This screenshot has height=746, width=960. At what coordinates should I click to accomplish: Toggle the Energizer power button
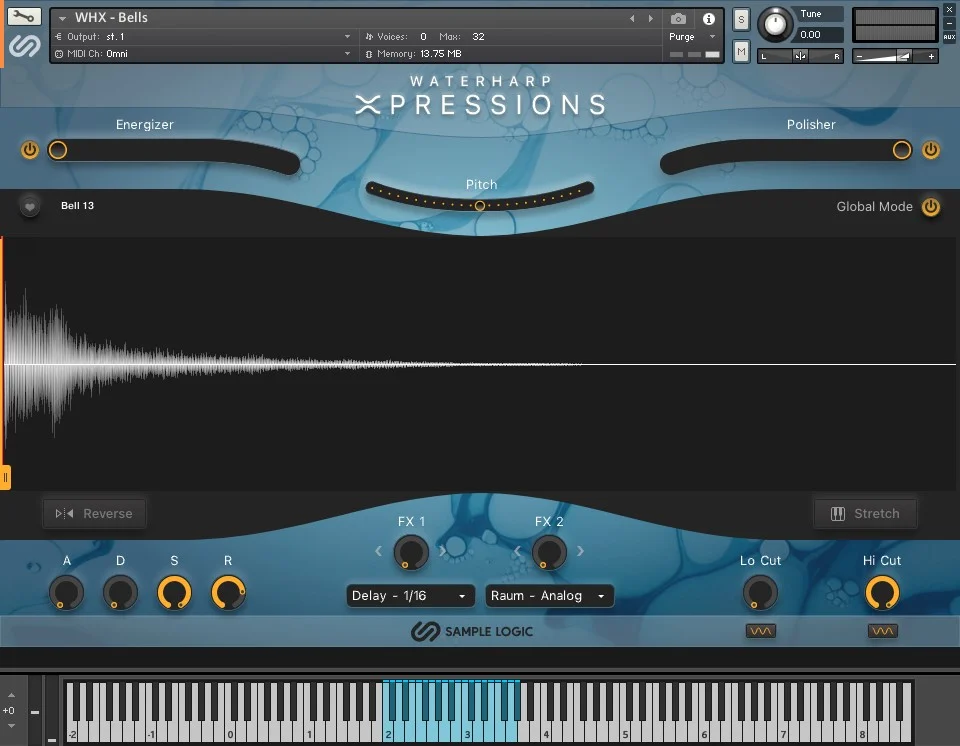[29, 150]
